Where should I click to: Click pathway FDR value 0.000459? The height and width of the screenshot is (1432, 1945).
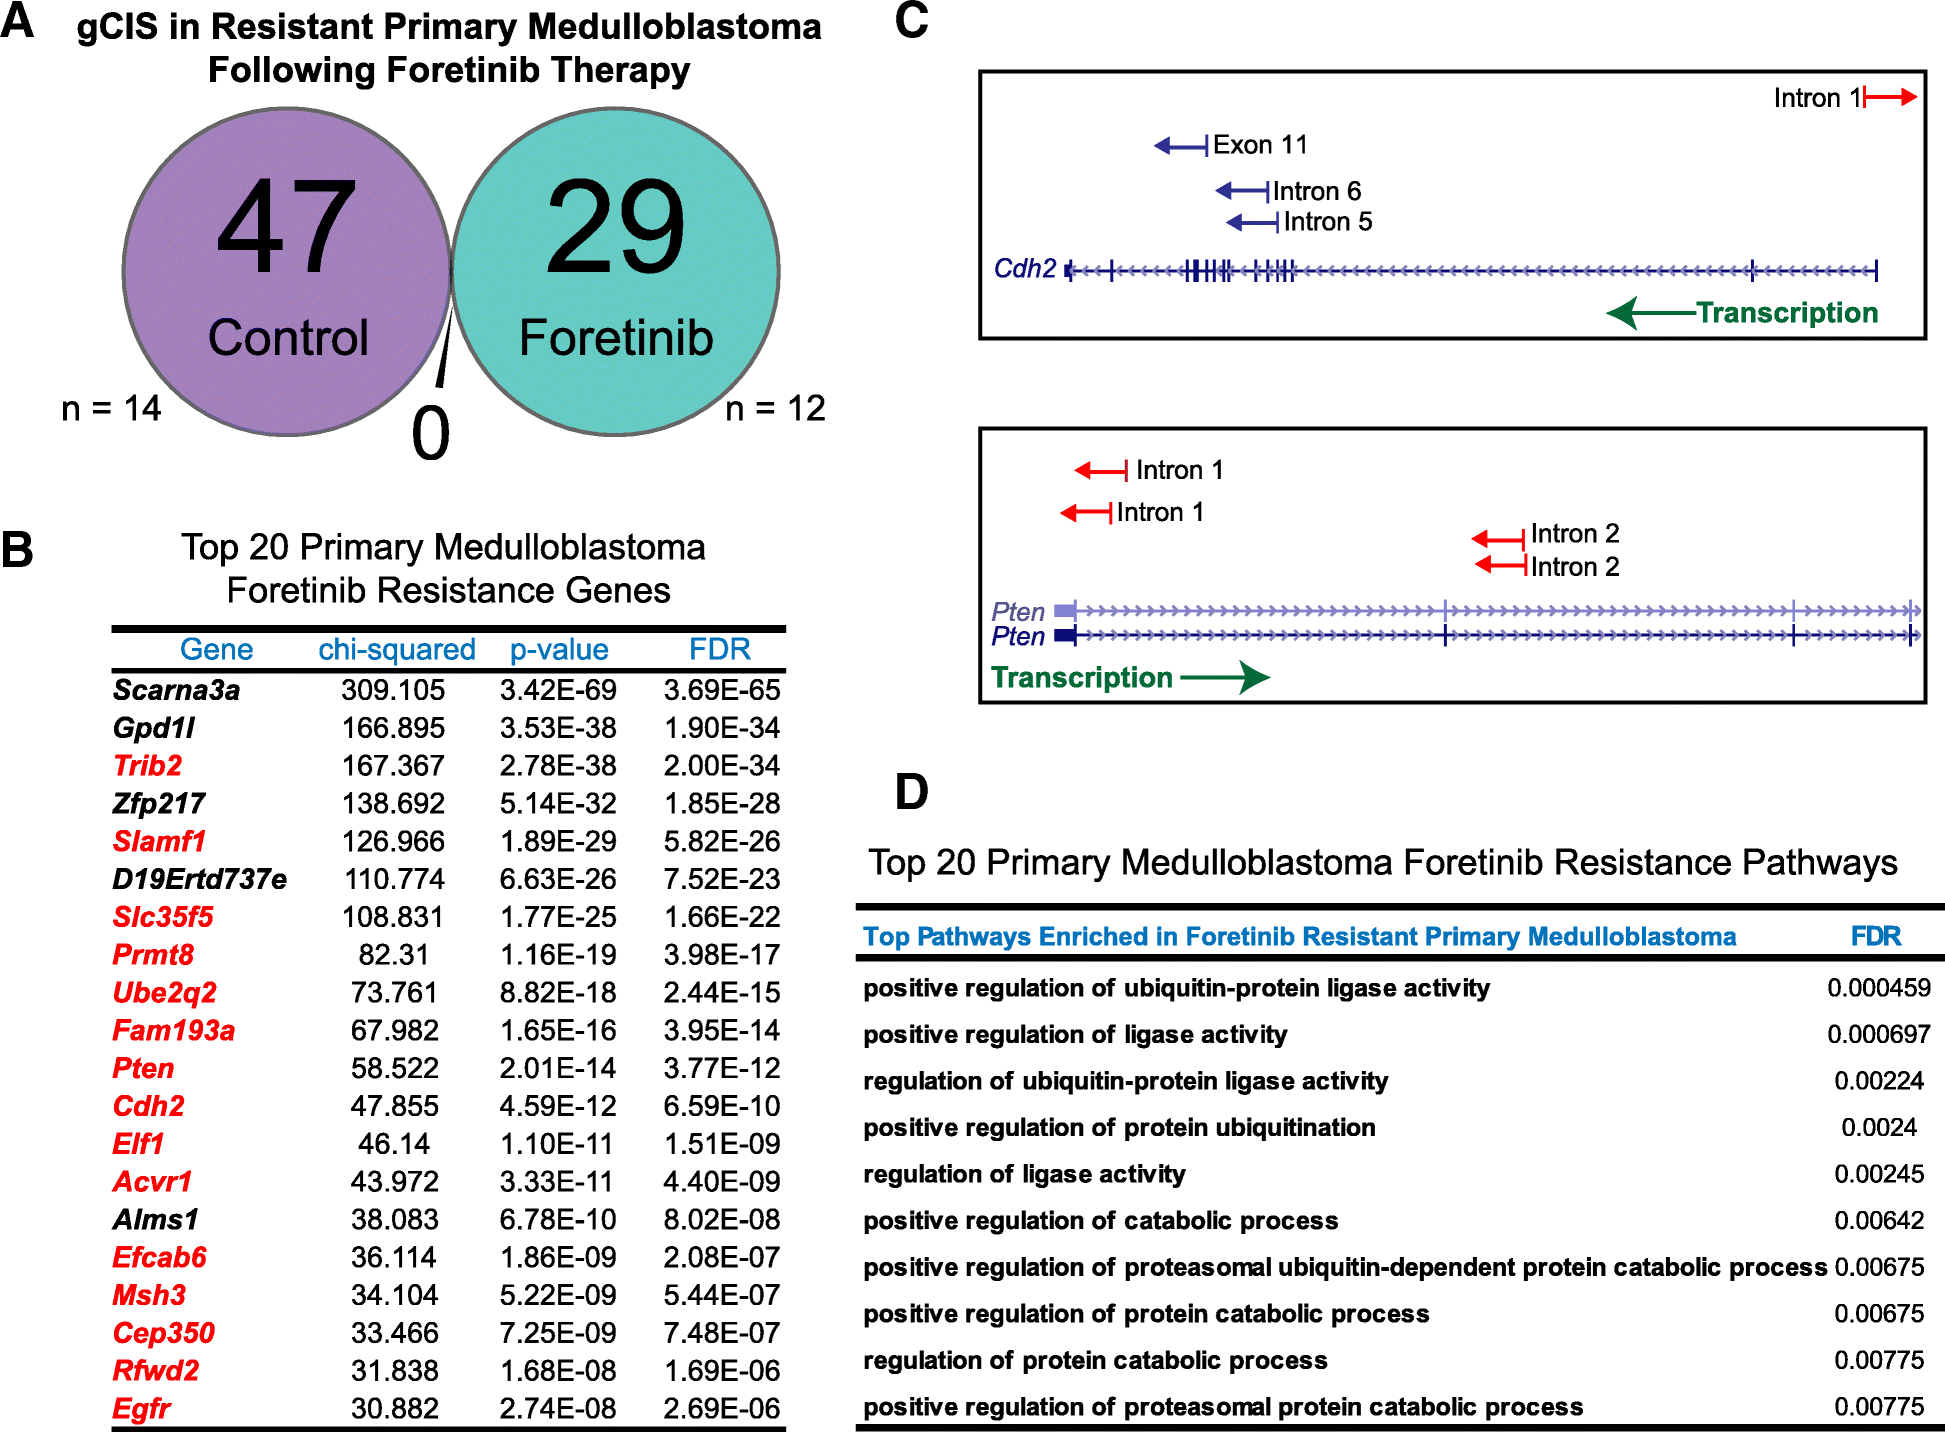click(x=1879, y=988)
